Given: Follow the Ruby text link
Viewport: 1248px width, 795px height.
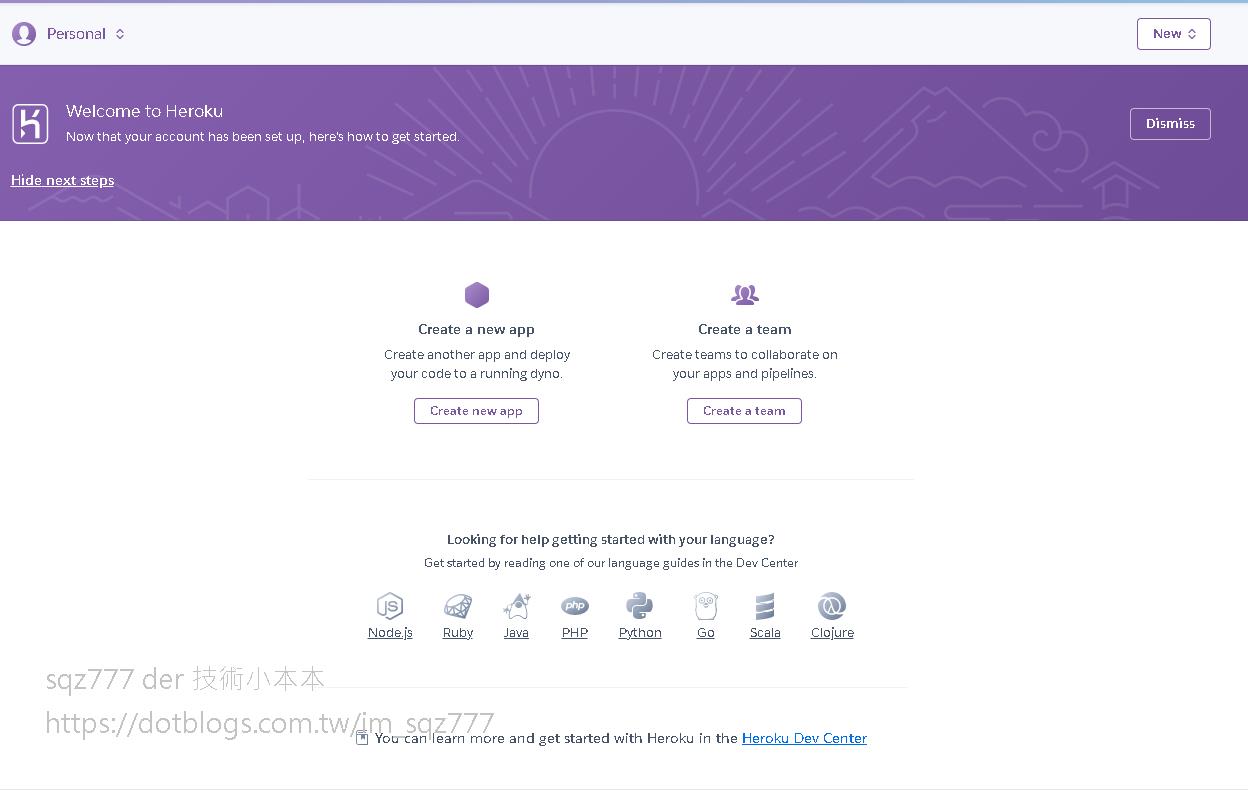Looking at the screenshot, I should pos(458,633).
